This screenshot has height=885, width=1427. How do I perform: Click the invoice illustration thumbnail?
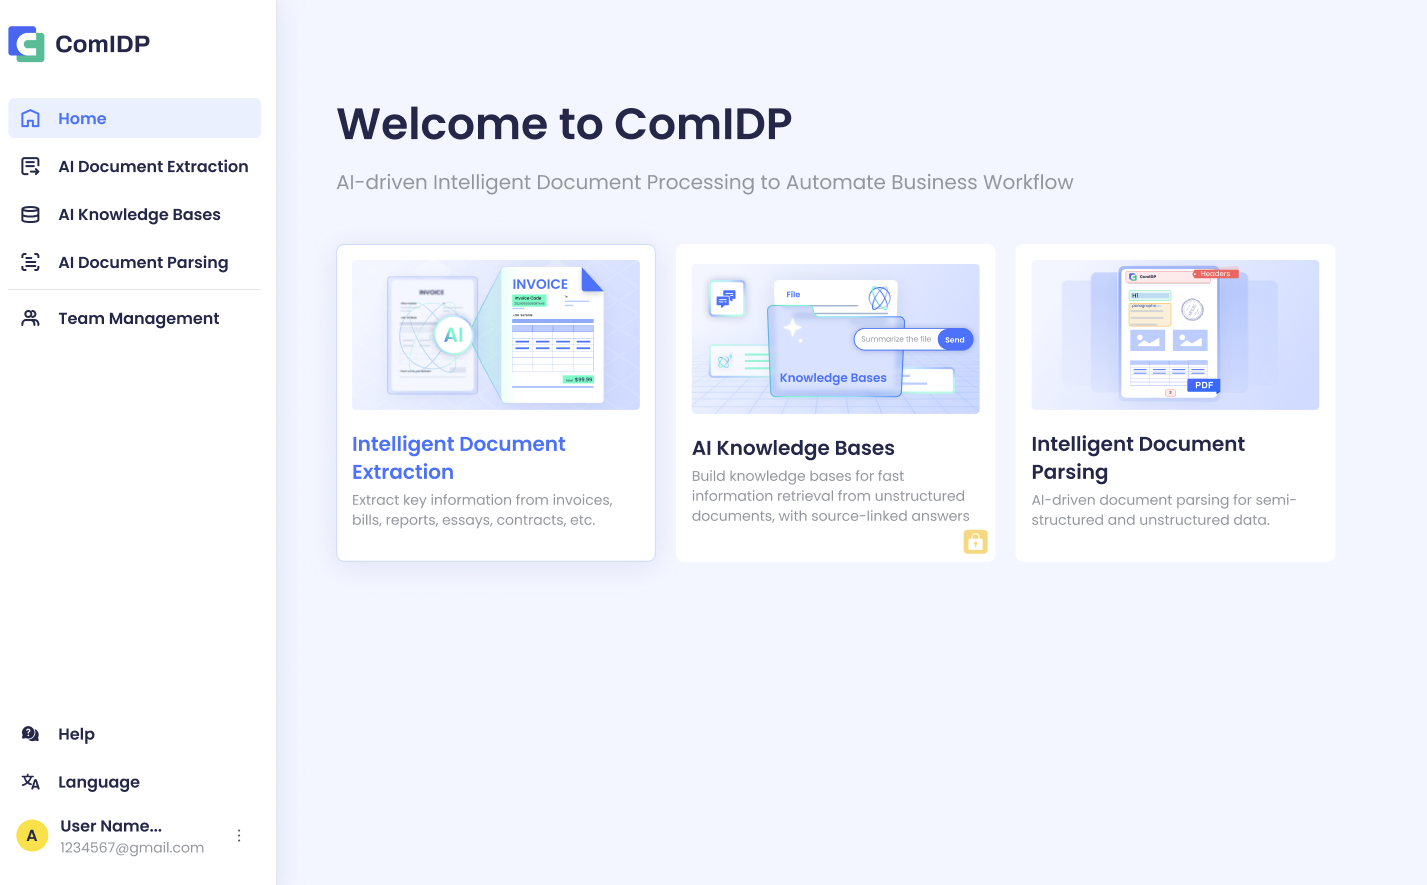click(x=496, y=335)
